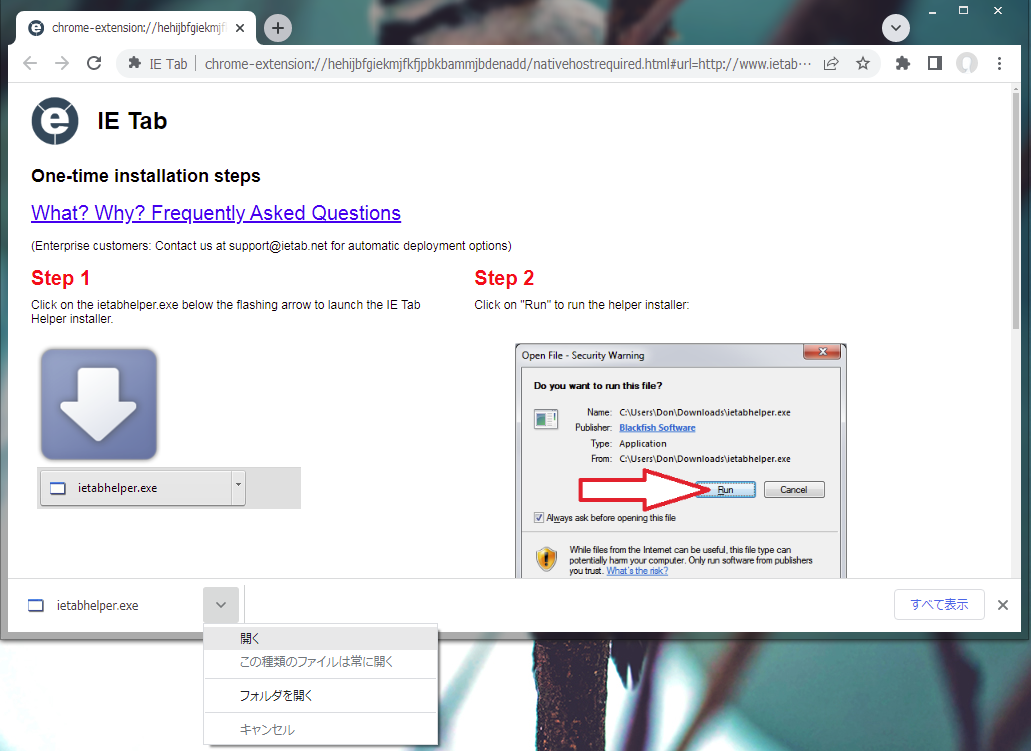Image resolution: width=1031 pixels, height=751 pixels.
Task: Share this page via address bar icon
Action: (x=831, y=63)
